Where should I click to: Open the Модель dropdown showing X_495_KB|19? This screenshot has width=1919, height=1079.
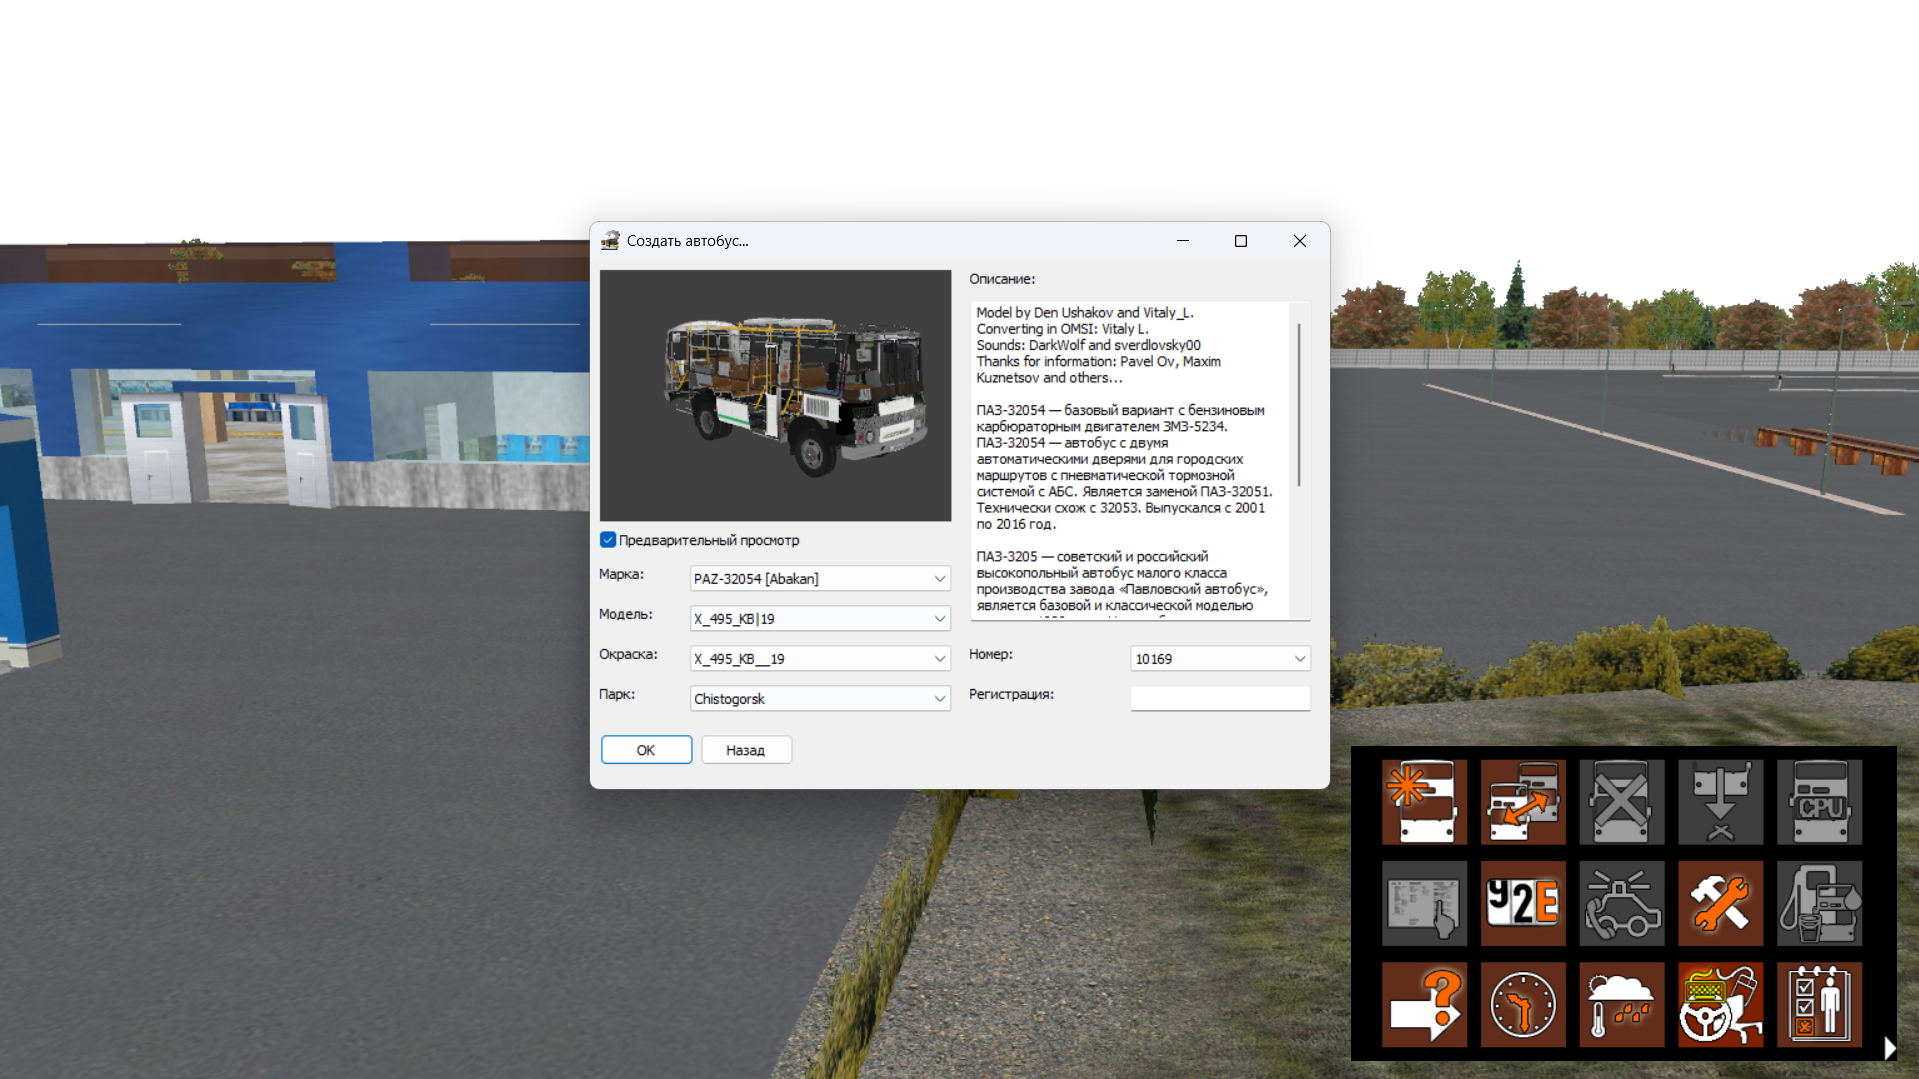[x=820, y=619]
